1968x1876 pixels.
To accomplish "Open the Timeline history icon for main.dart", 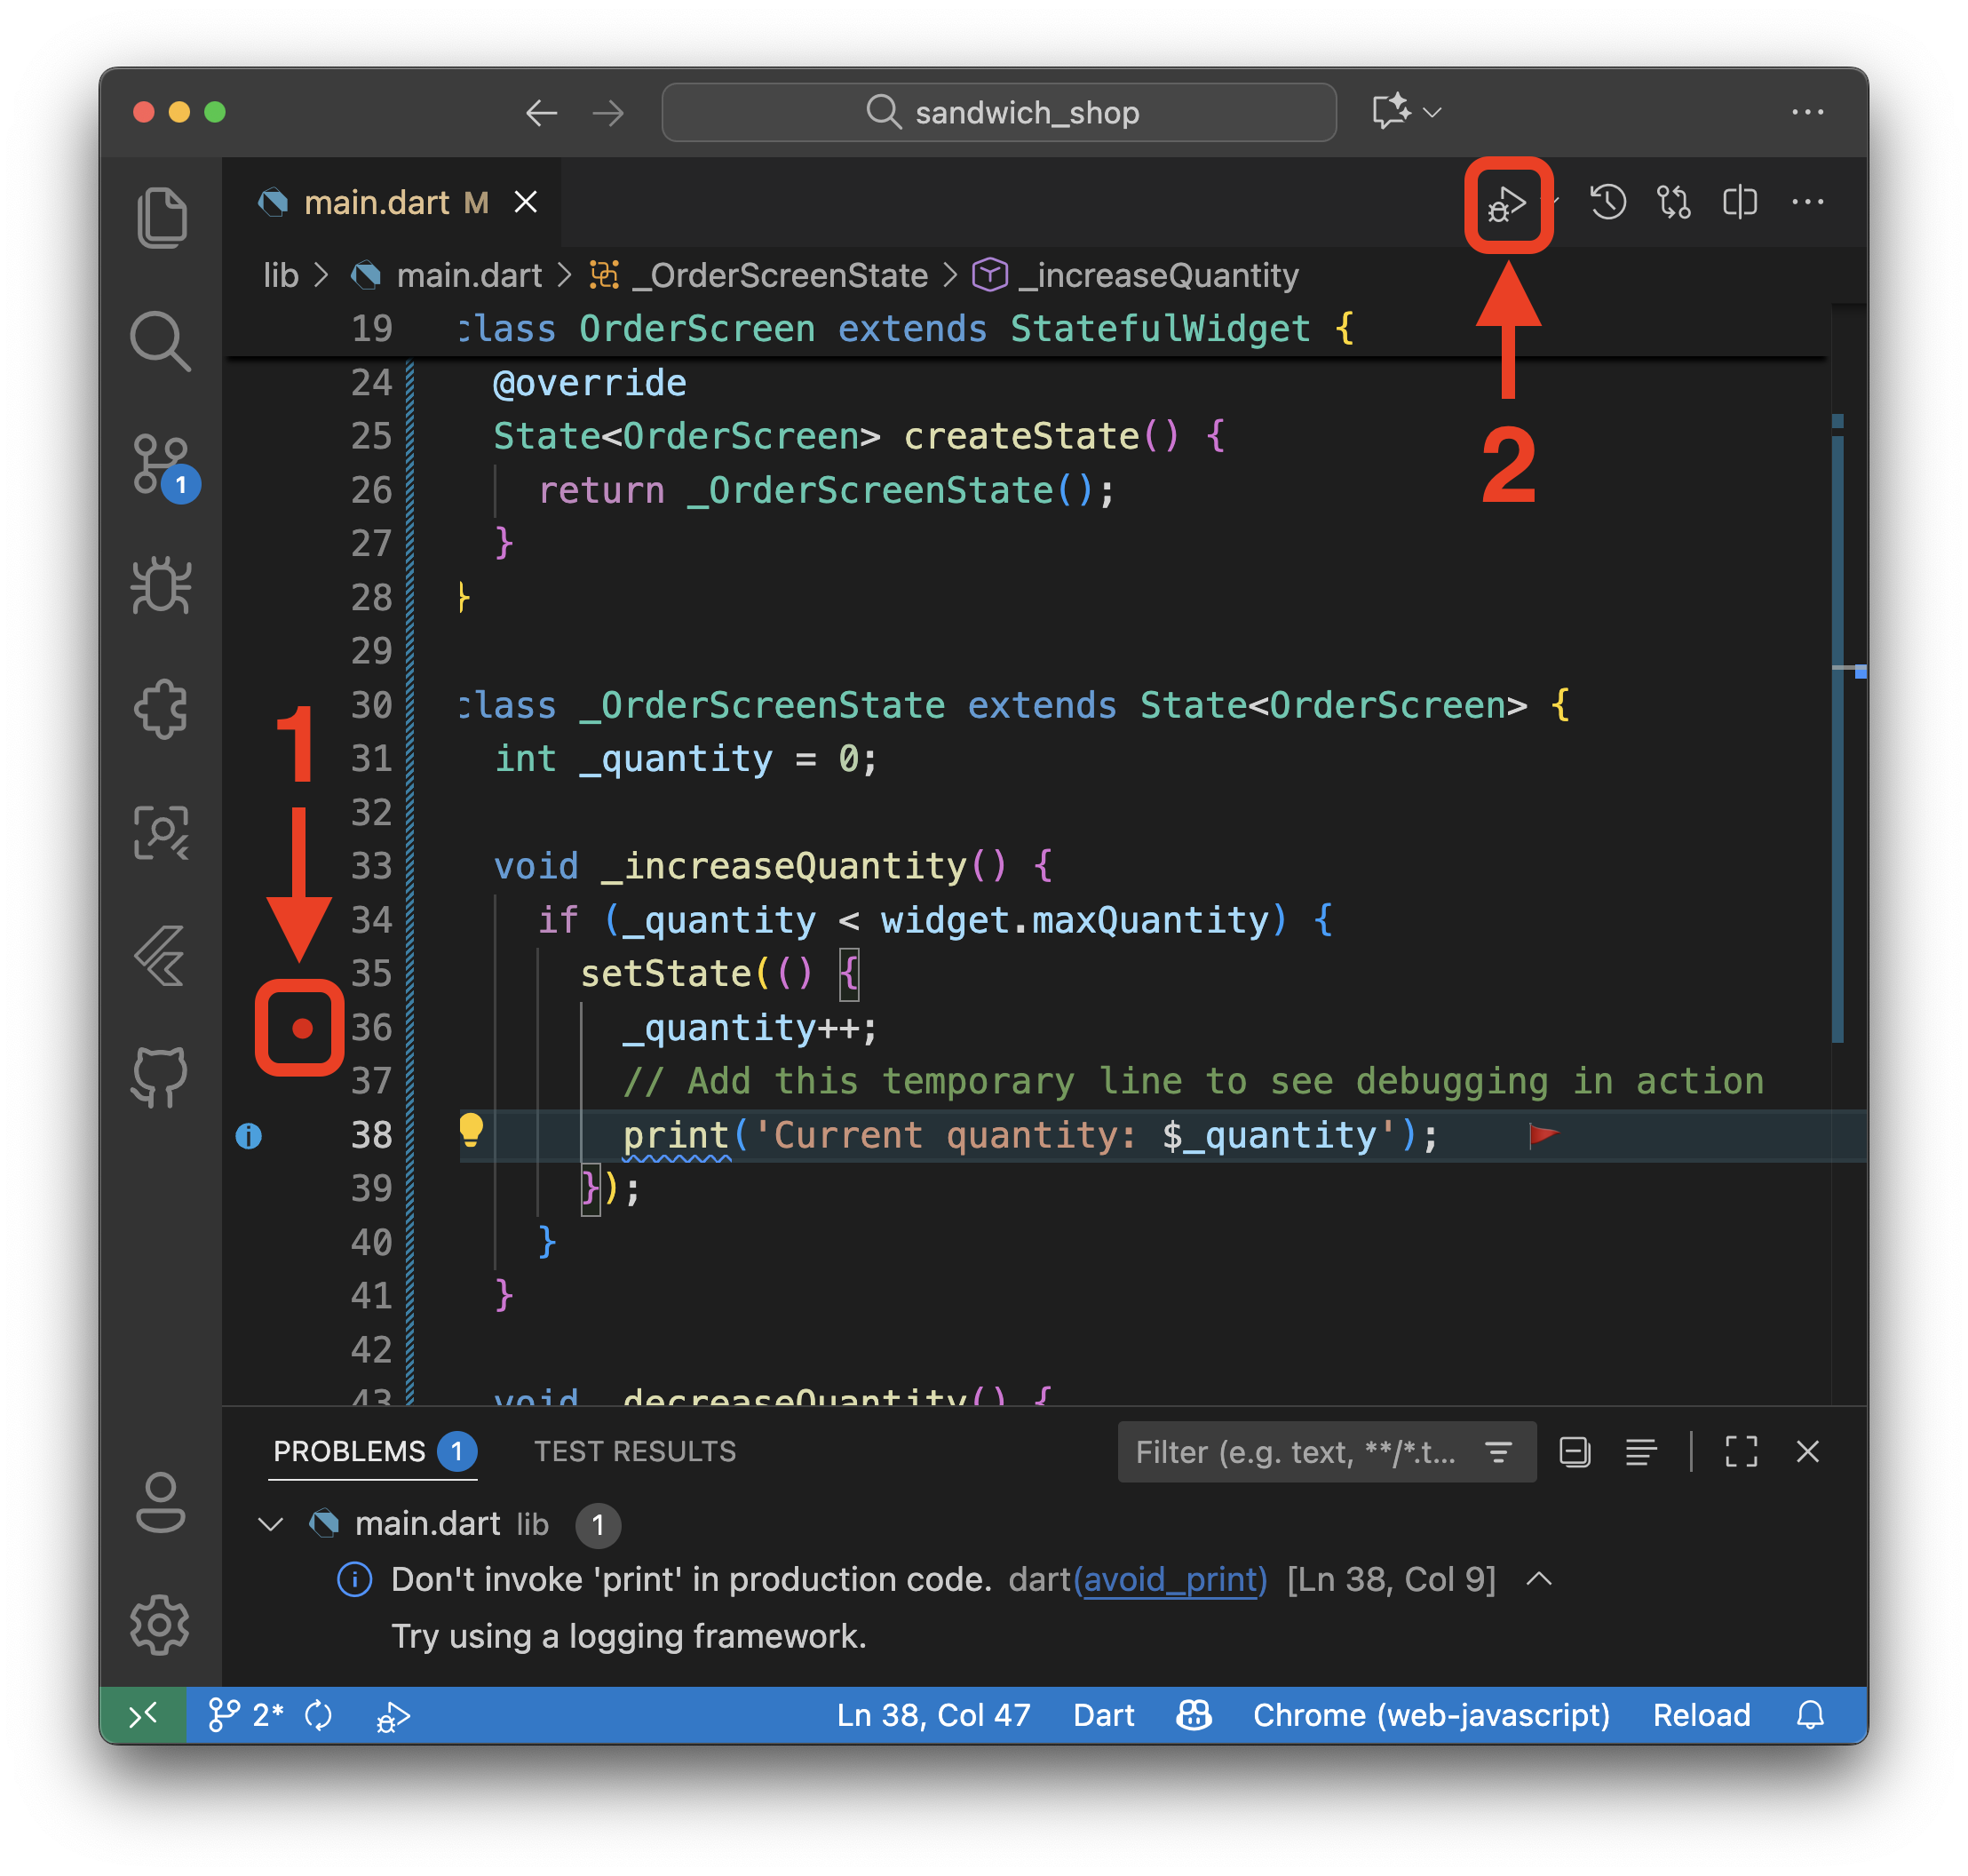I will click(1608, 203).
